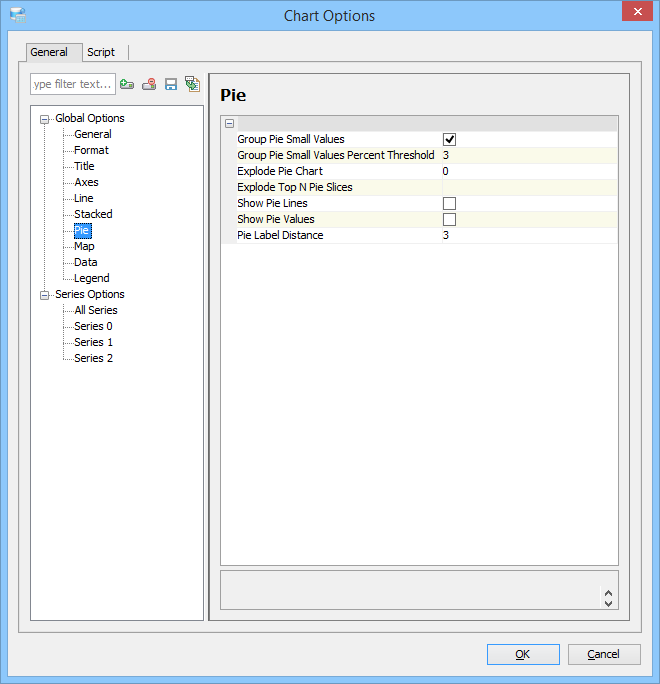Select the Show Pie Values property label
Screen dimensions: 660x684
276,219
